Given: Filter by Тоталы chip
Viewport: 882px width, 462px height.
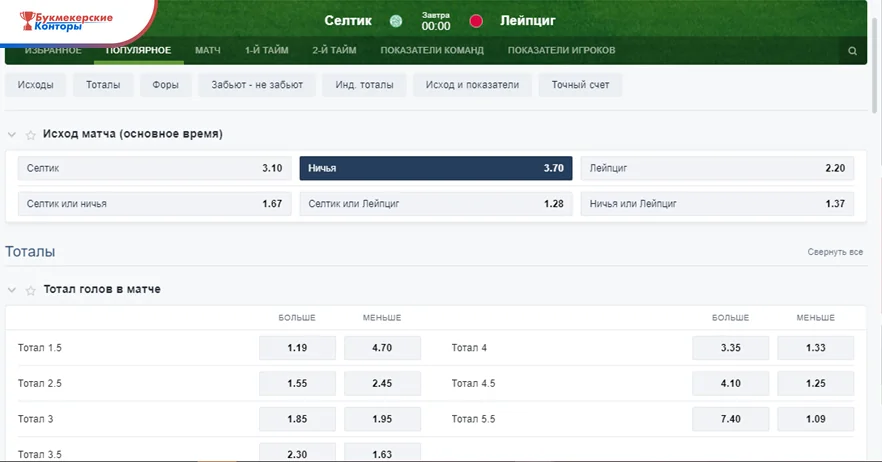Looking at the screenshot, I should 103,85.
